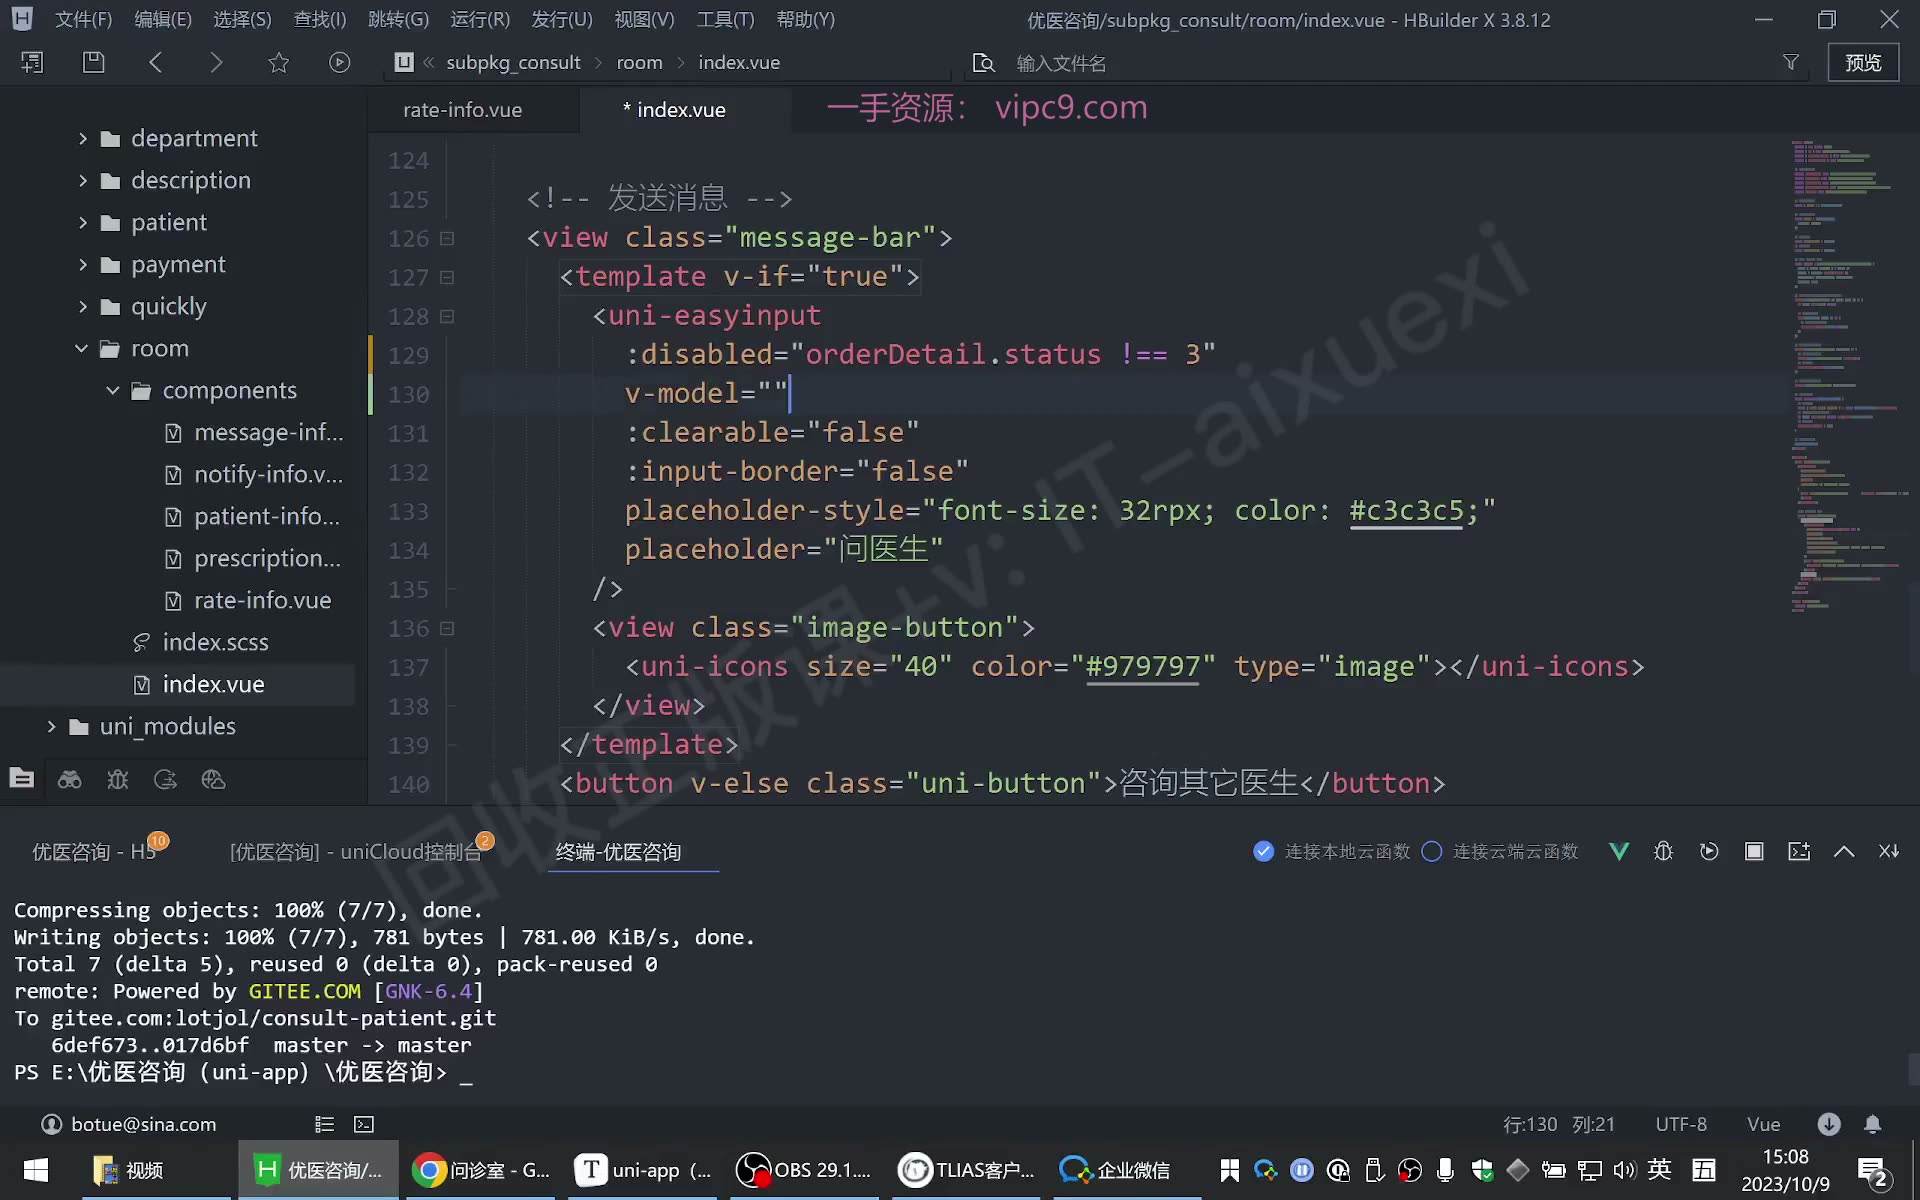Bookmark with the star icon

[278, 62]
